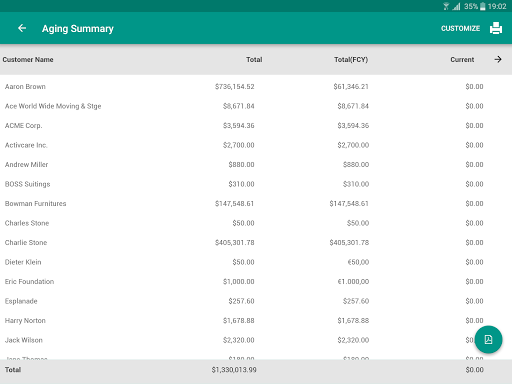This screenshot has width=512, height=384.
Task: Tap battery icon in status bar
Action: pos(482,6)
